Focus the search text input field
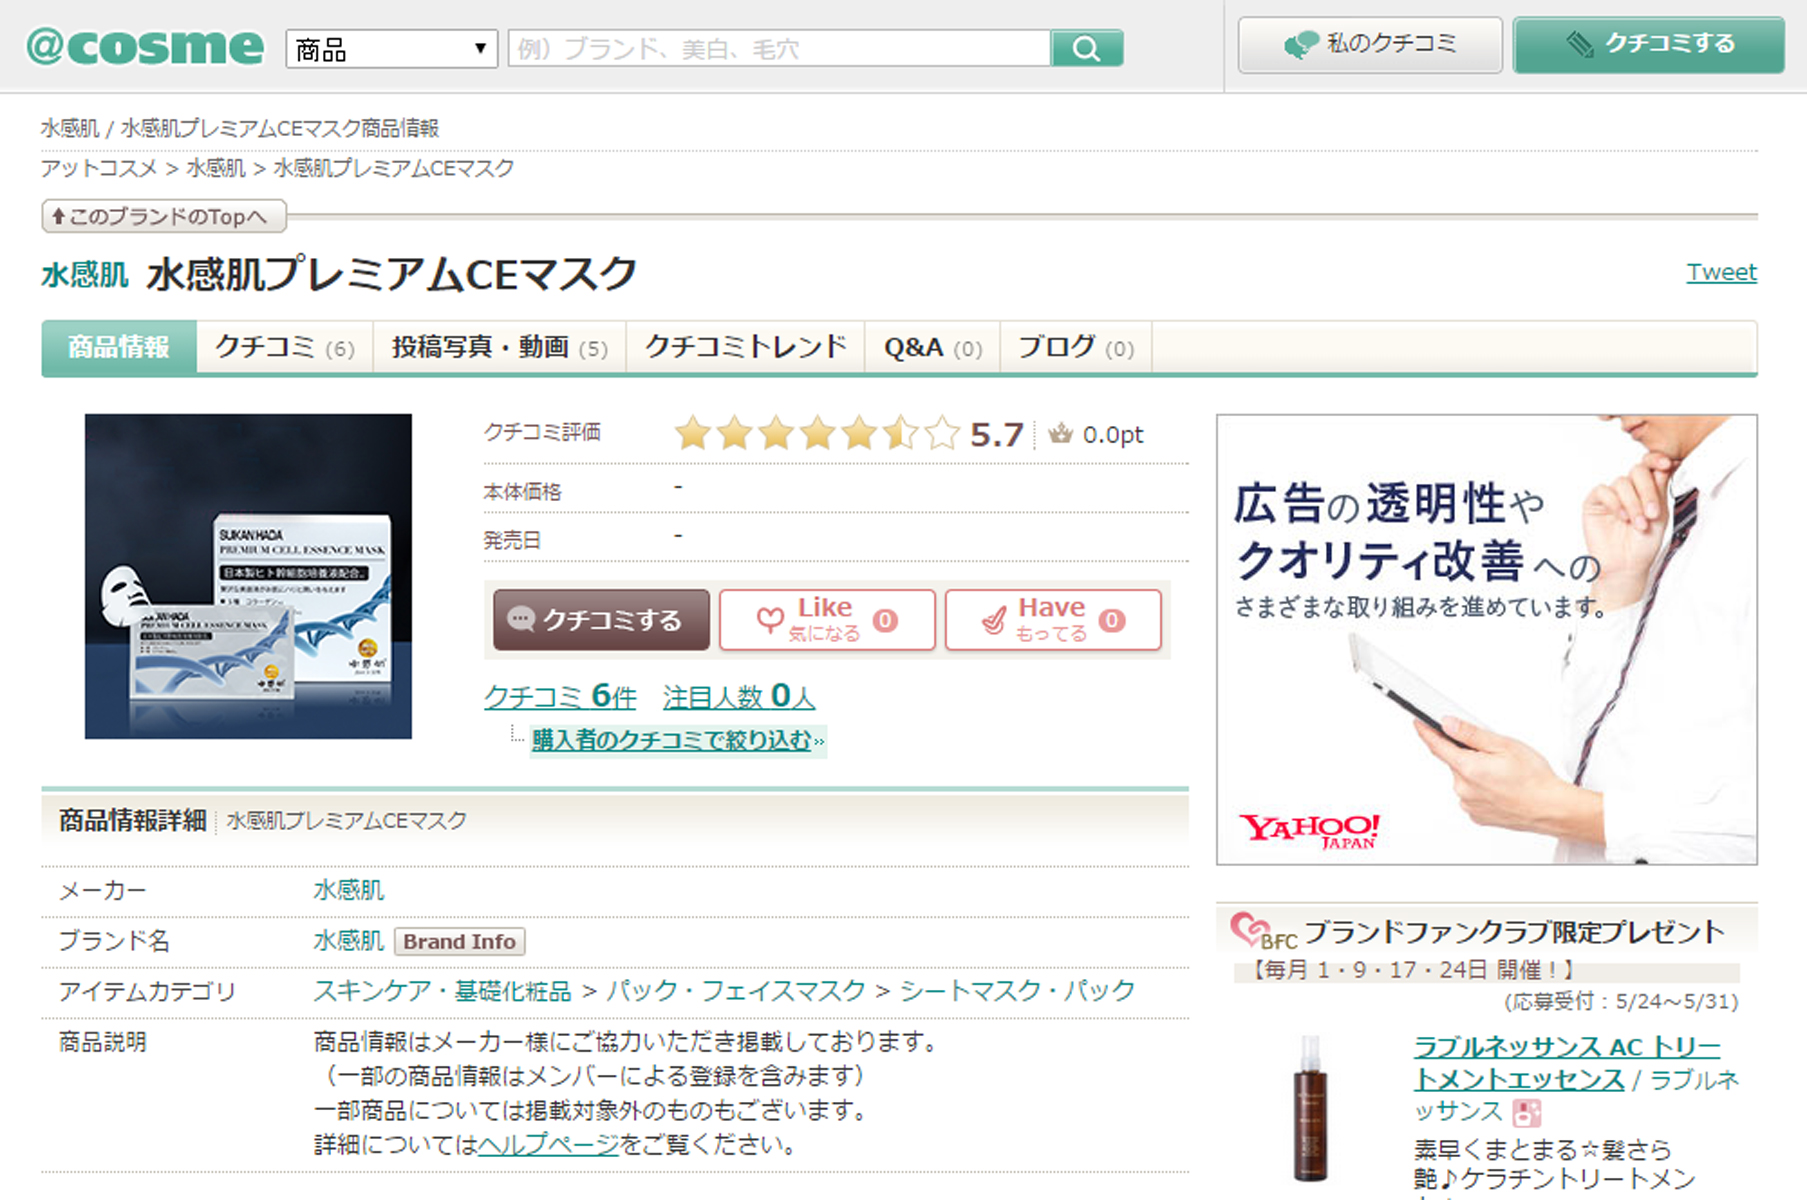 click(779, 49)
